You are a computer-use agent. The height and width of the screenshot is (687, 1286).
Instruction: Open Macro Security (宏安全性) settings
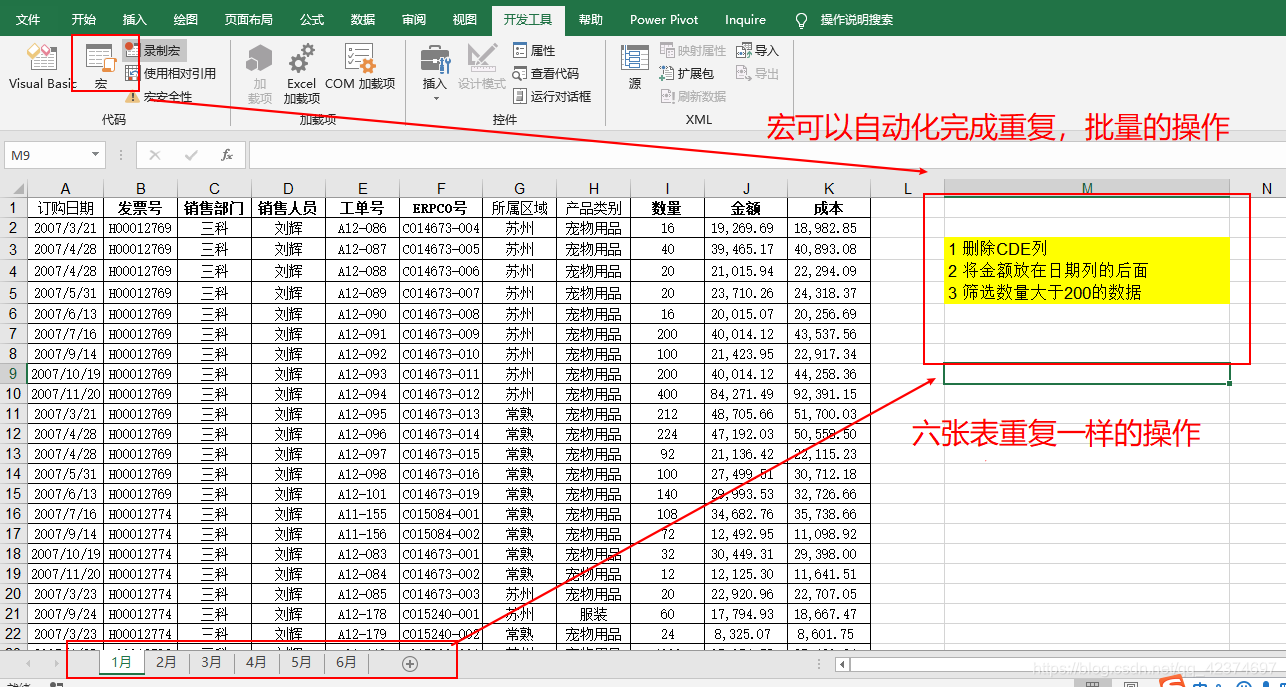pyautogui.click(x=159, y=97)
